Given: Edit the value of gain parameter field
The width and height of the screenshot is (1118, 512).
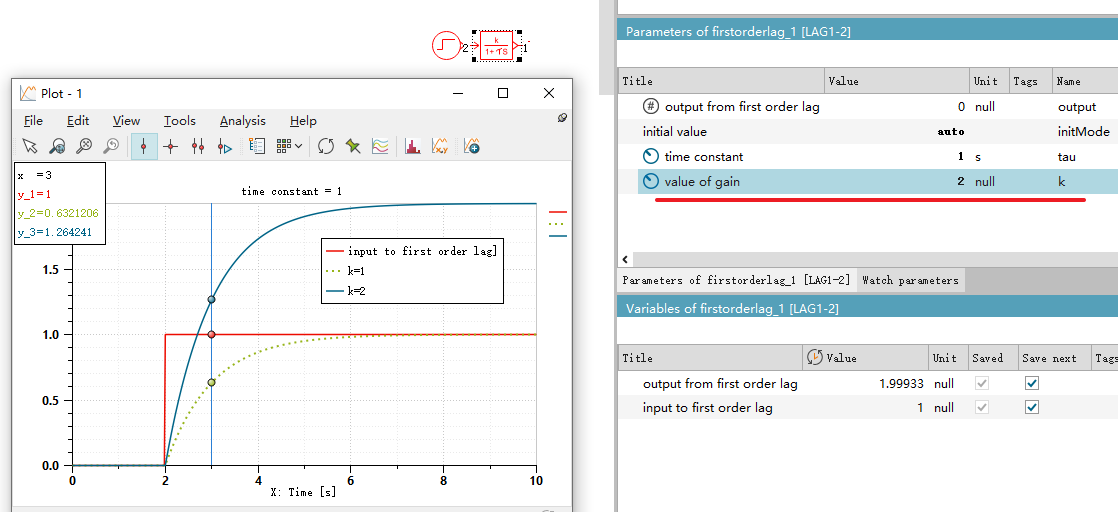Looking at the screenshot, I should [940, 181].
